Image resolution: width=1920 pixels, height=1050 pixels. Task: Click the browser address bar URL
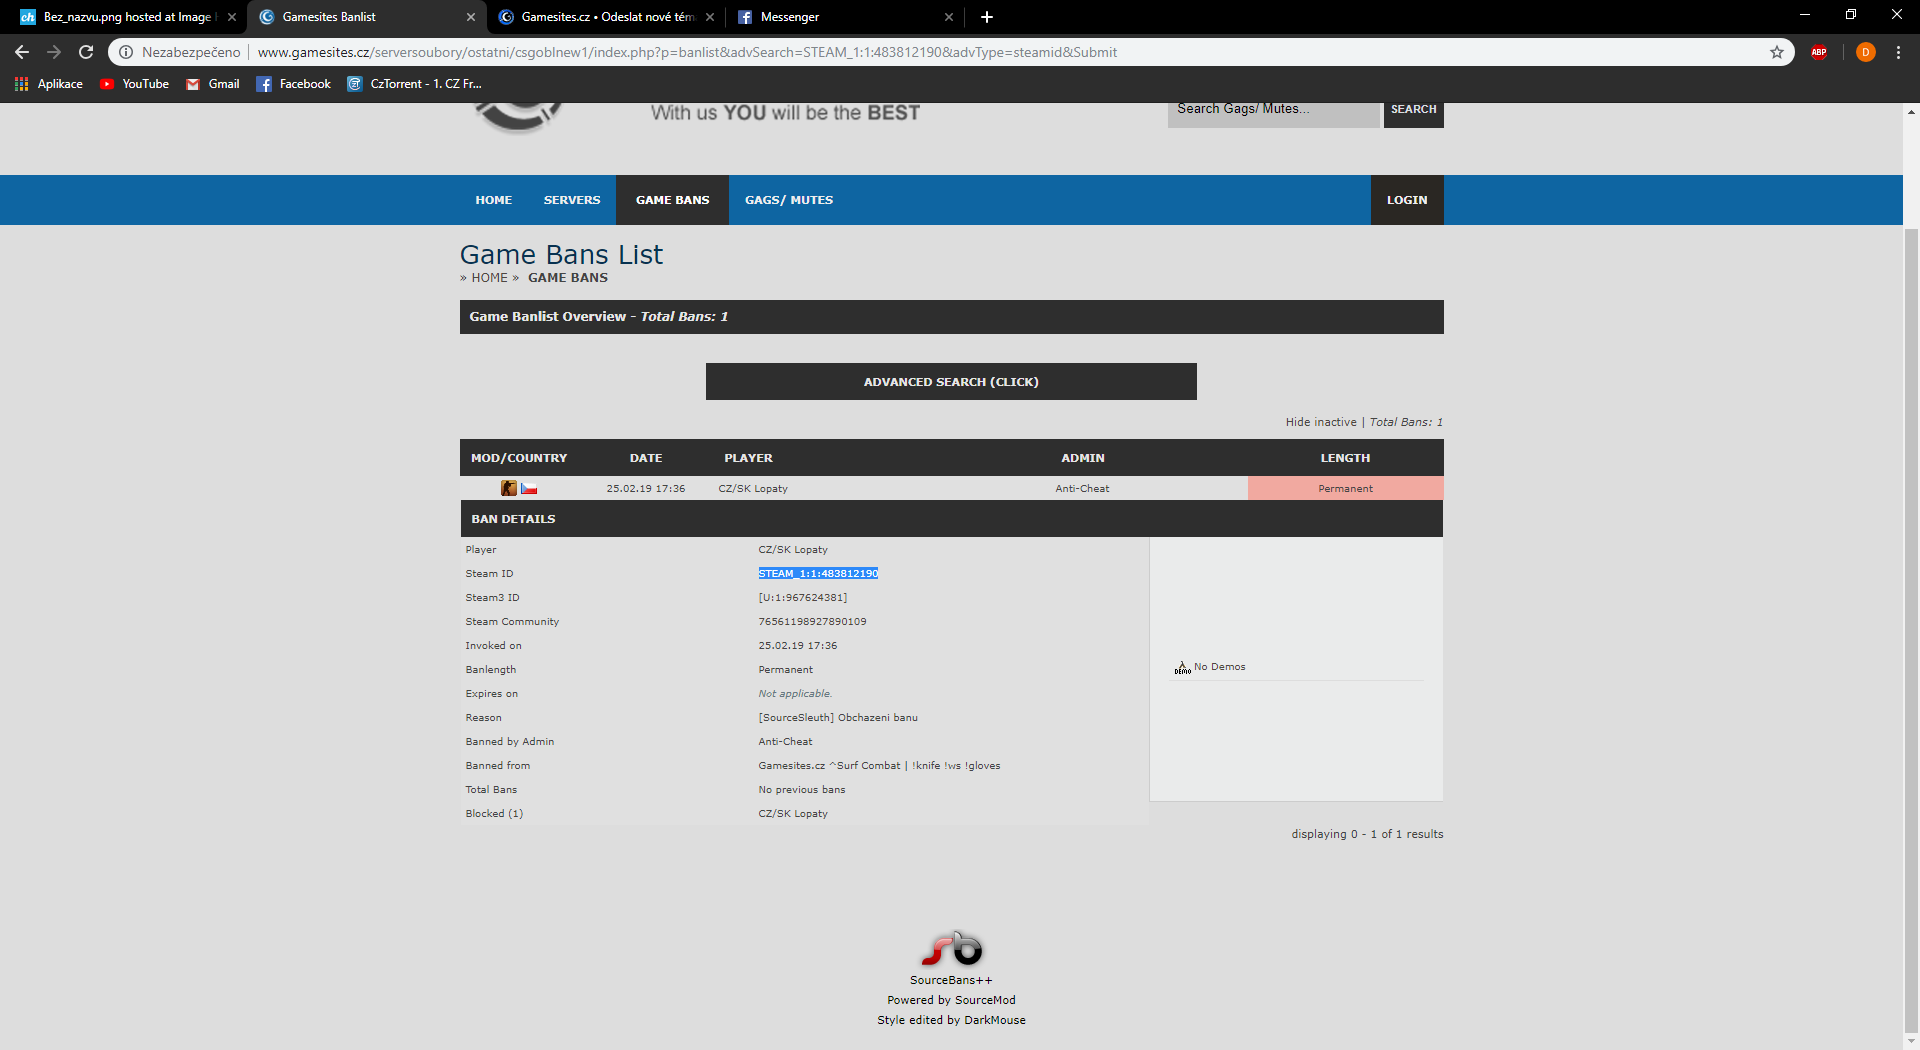[687, 52]
